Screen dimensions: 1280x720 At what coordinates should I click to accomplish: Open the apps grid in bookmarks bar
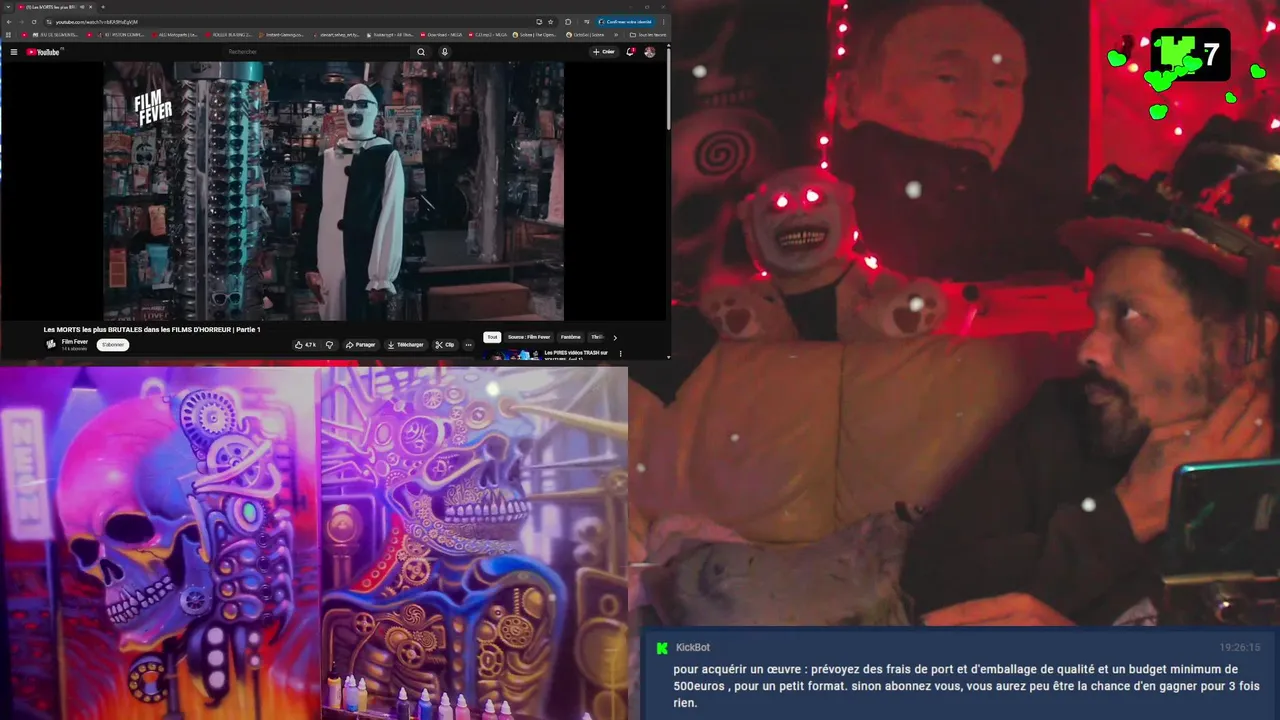click(8, 35)
